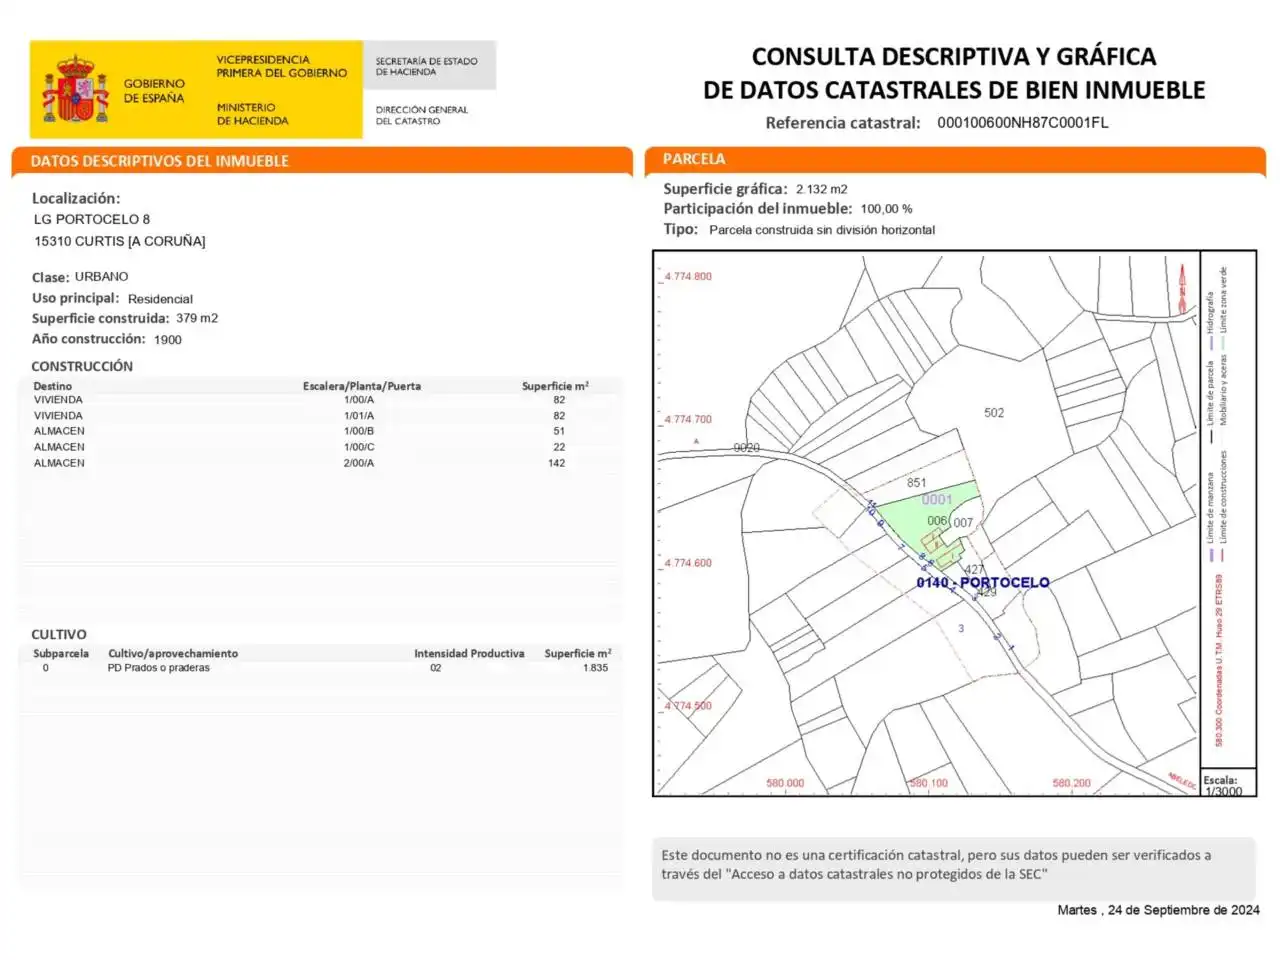Click Año construcción value 1900
Viewport: 1280px width, 960px height.
click(x=168, y=340)
